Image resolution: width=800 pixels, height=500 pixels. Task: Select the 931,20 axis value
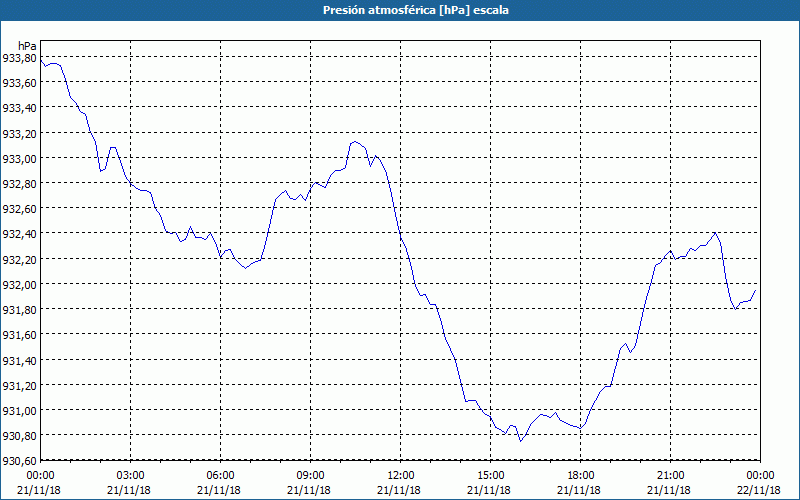18,386
